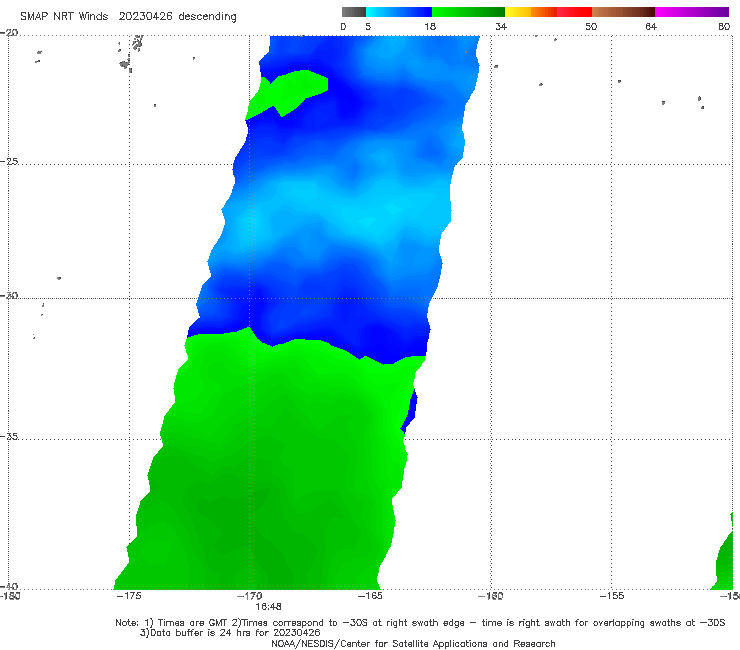The width and height of the screenshot is (740, 650).
Task: Click the brown segment of the color bar
Action: pyautogui.click(x=623, y=12)
